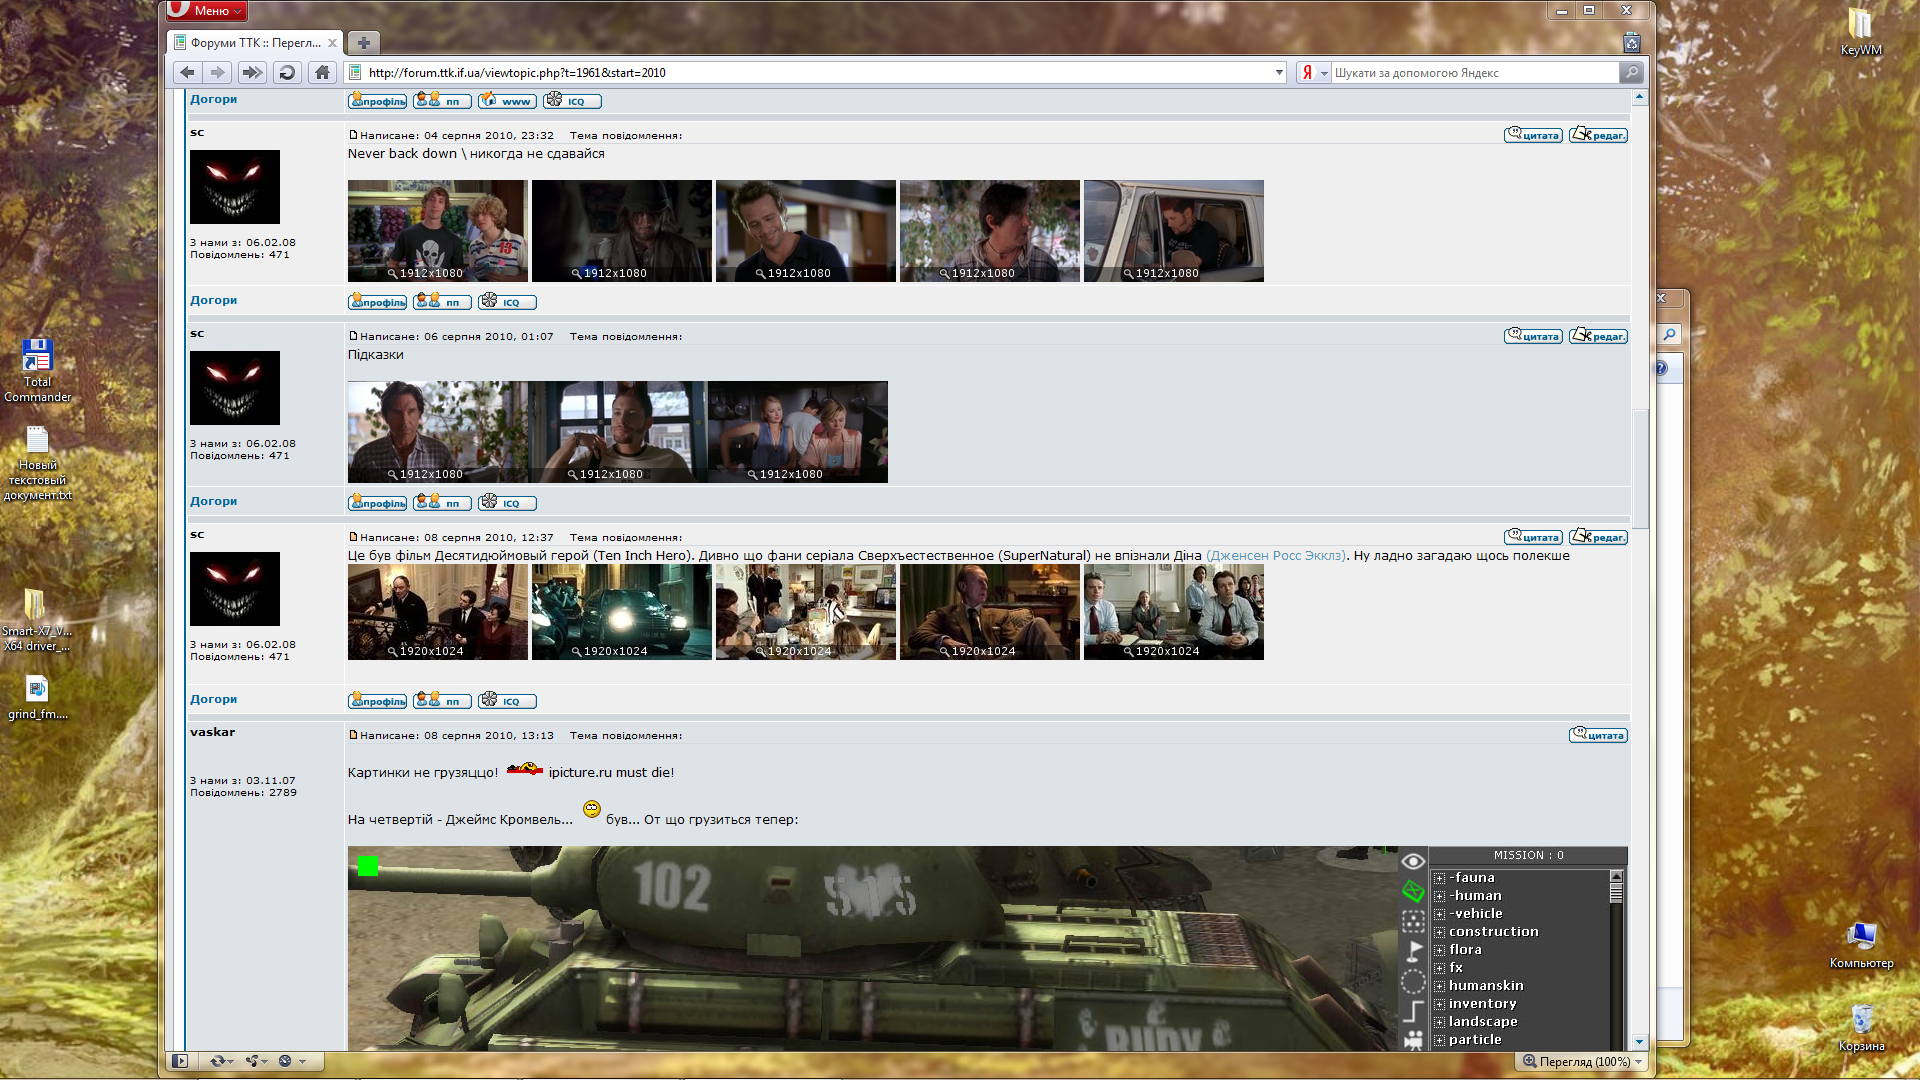The width and height of the screenshot is (1920, 1080).
Task: Click the Fast Forward navigation button
Action: click(252, 72)
